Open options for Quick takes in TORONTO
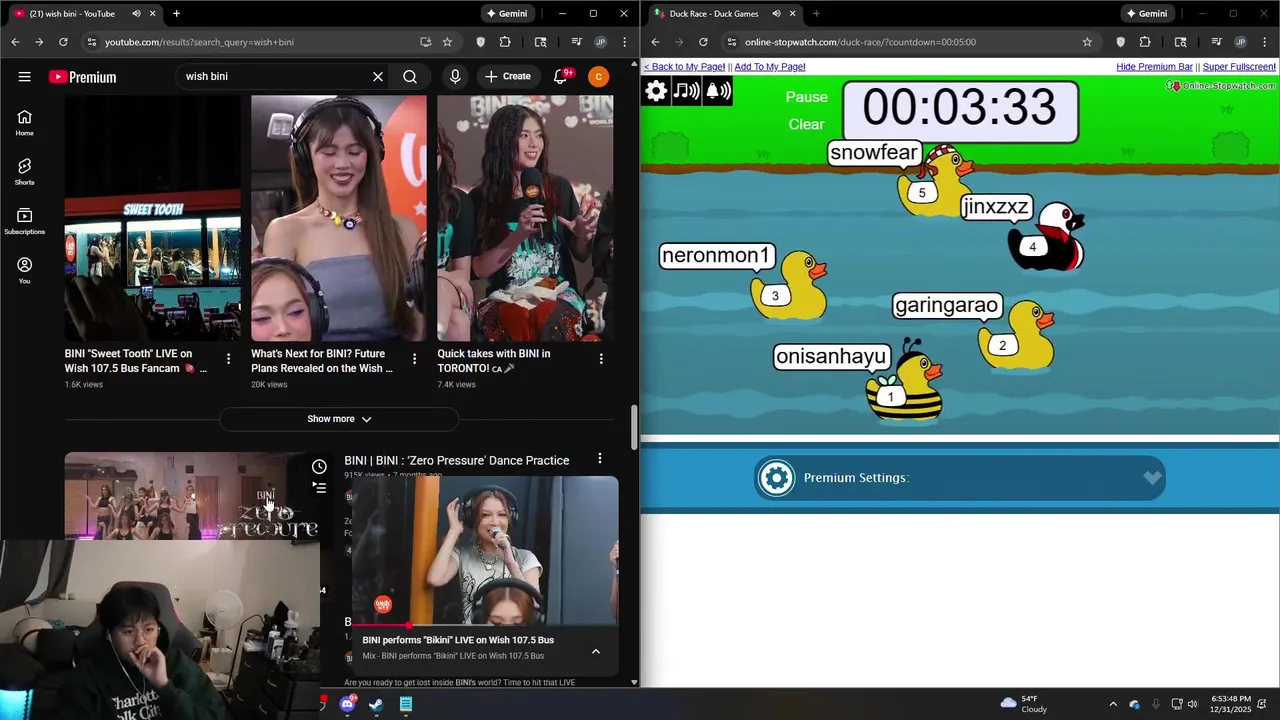This screenshot has height=720, width=1280. (x=601, y=359)
